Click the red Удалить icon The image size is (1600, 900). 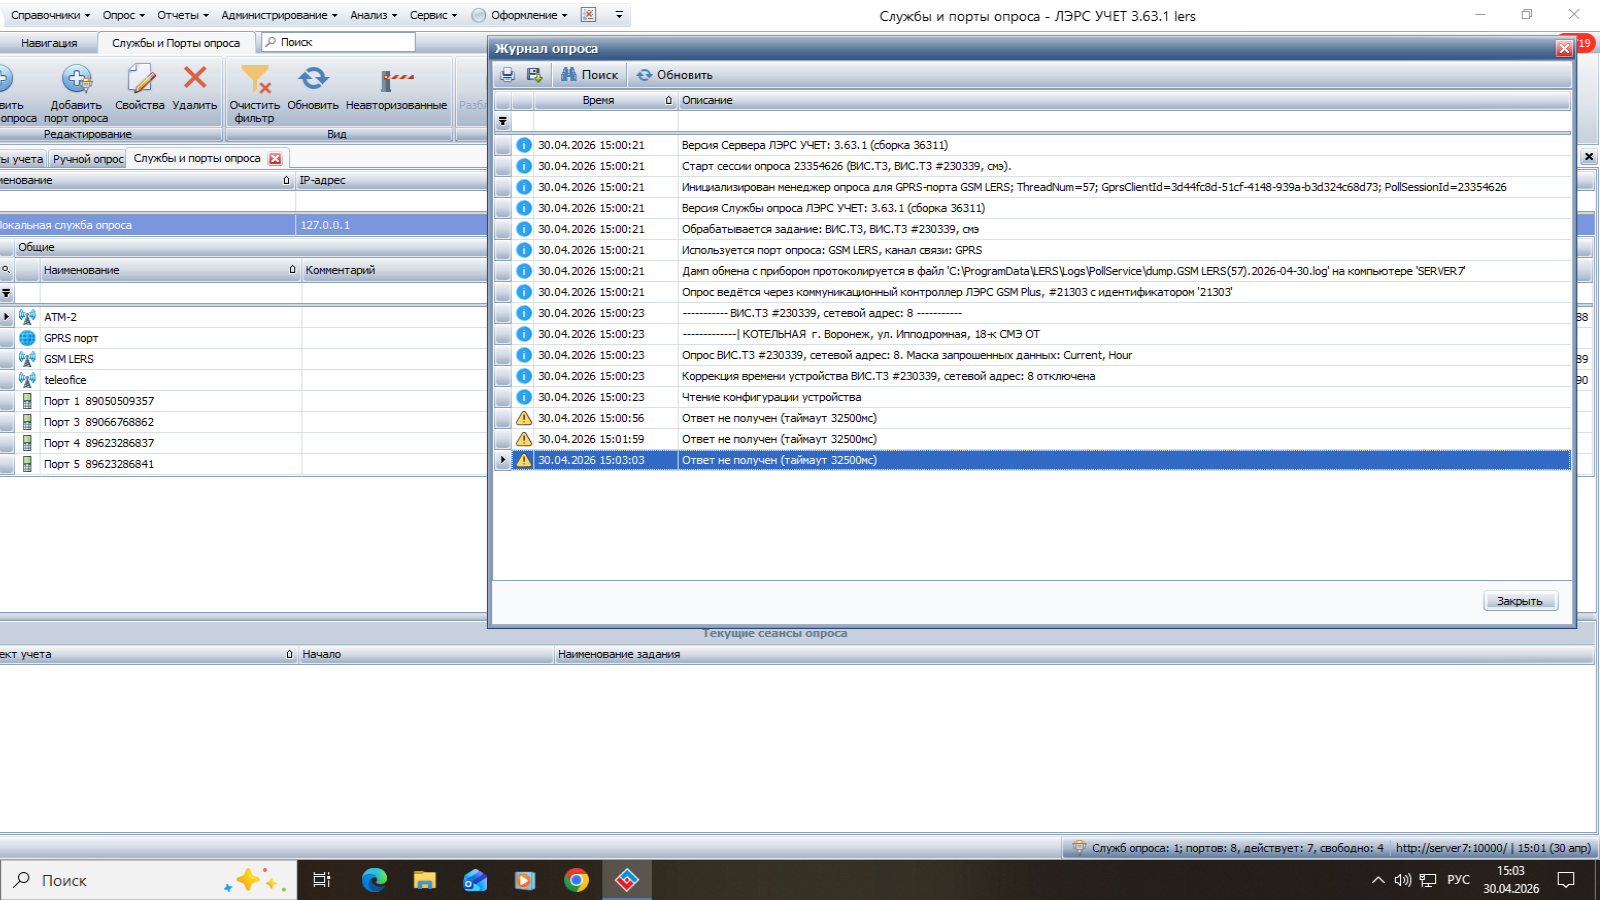coord(195,87)
